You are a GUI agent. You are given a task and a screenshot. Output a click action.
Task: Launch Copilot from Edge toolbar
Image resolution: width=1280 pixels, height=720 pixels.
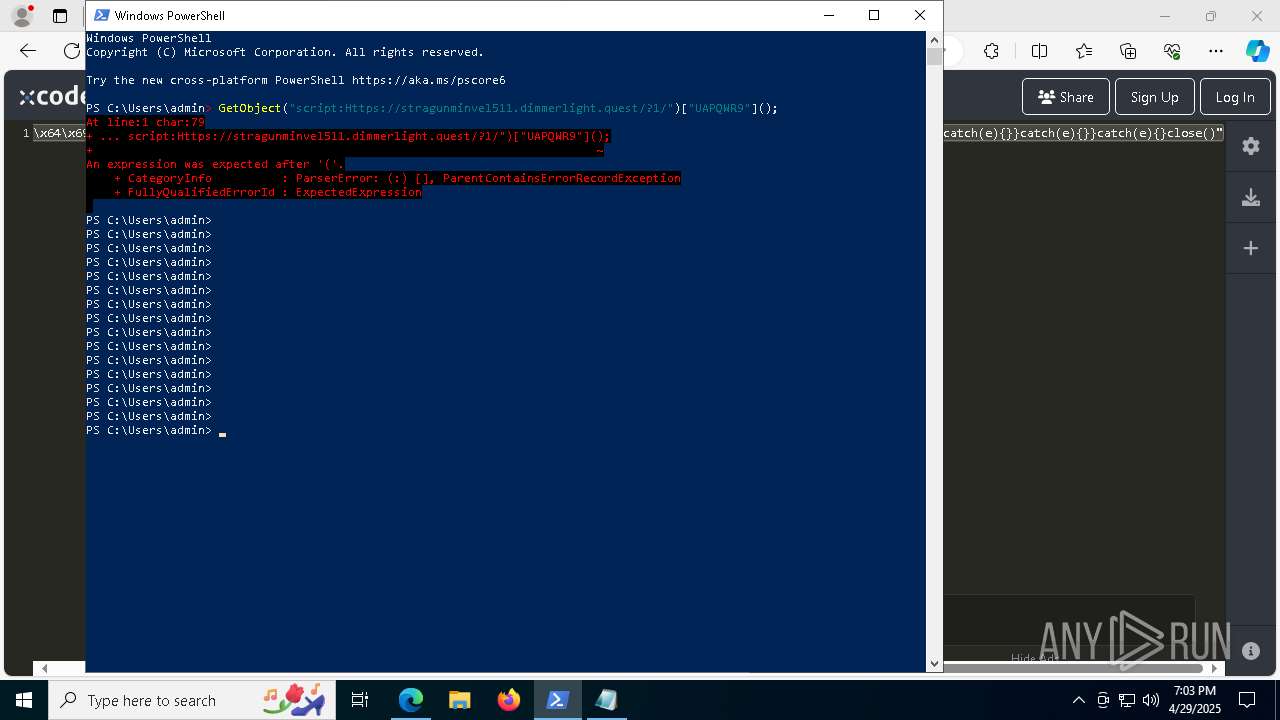(x=1257, y=51)
